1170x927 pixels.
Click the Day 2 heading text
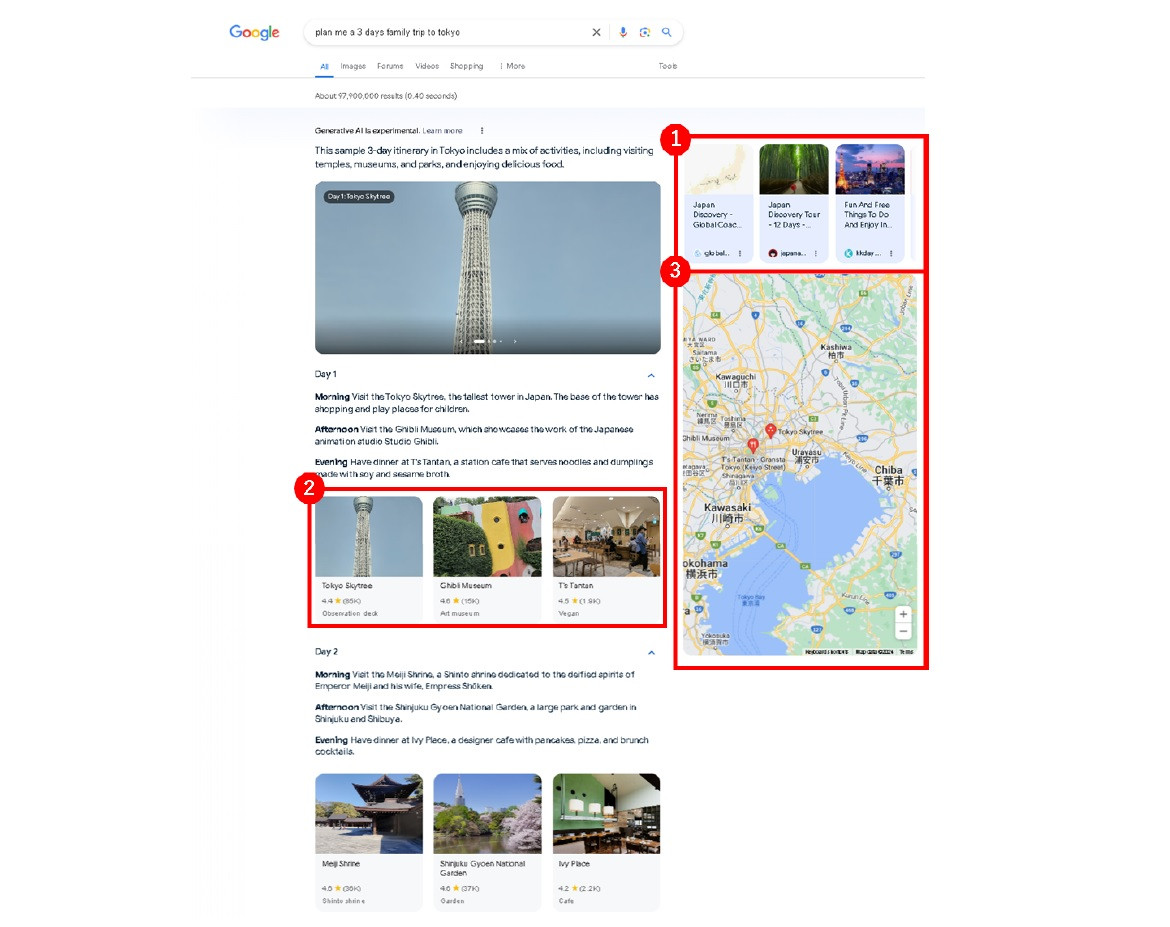(x=326, y=652)
